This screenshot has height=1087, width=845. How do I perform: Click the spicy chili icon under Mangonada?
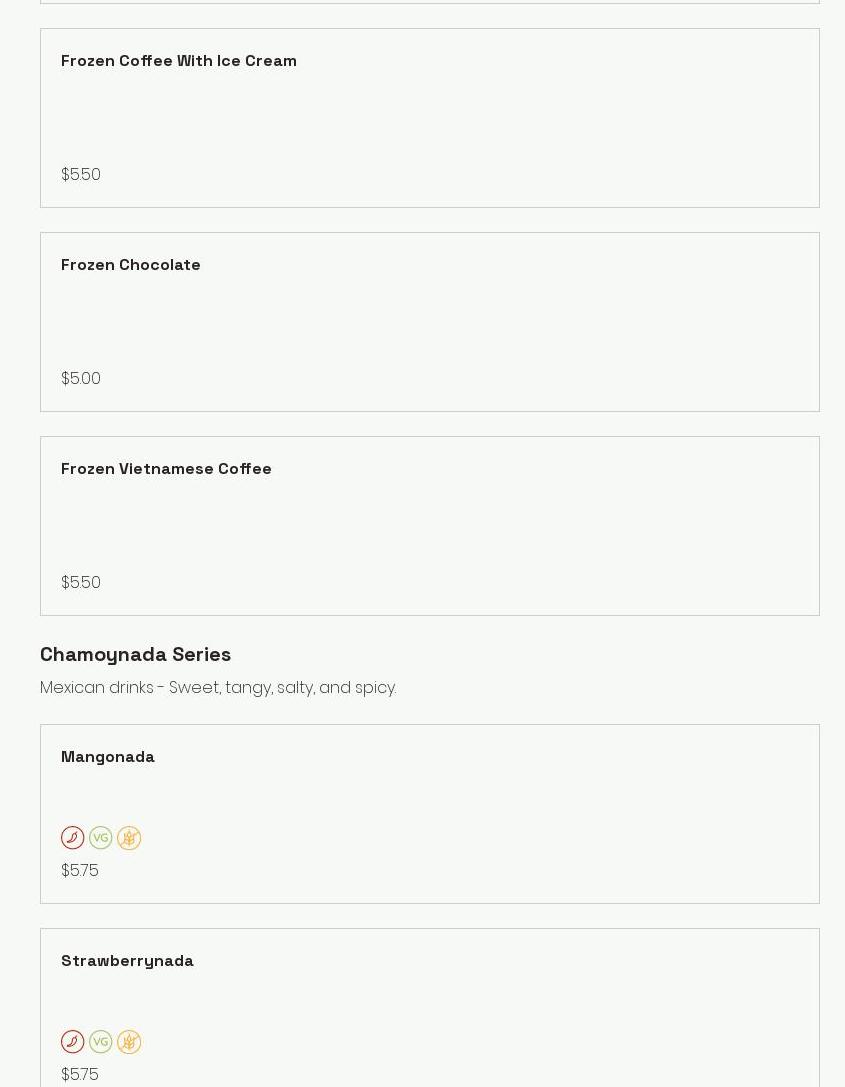pos(73,838)
